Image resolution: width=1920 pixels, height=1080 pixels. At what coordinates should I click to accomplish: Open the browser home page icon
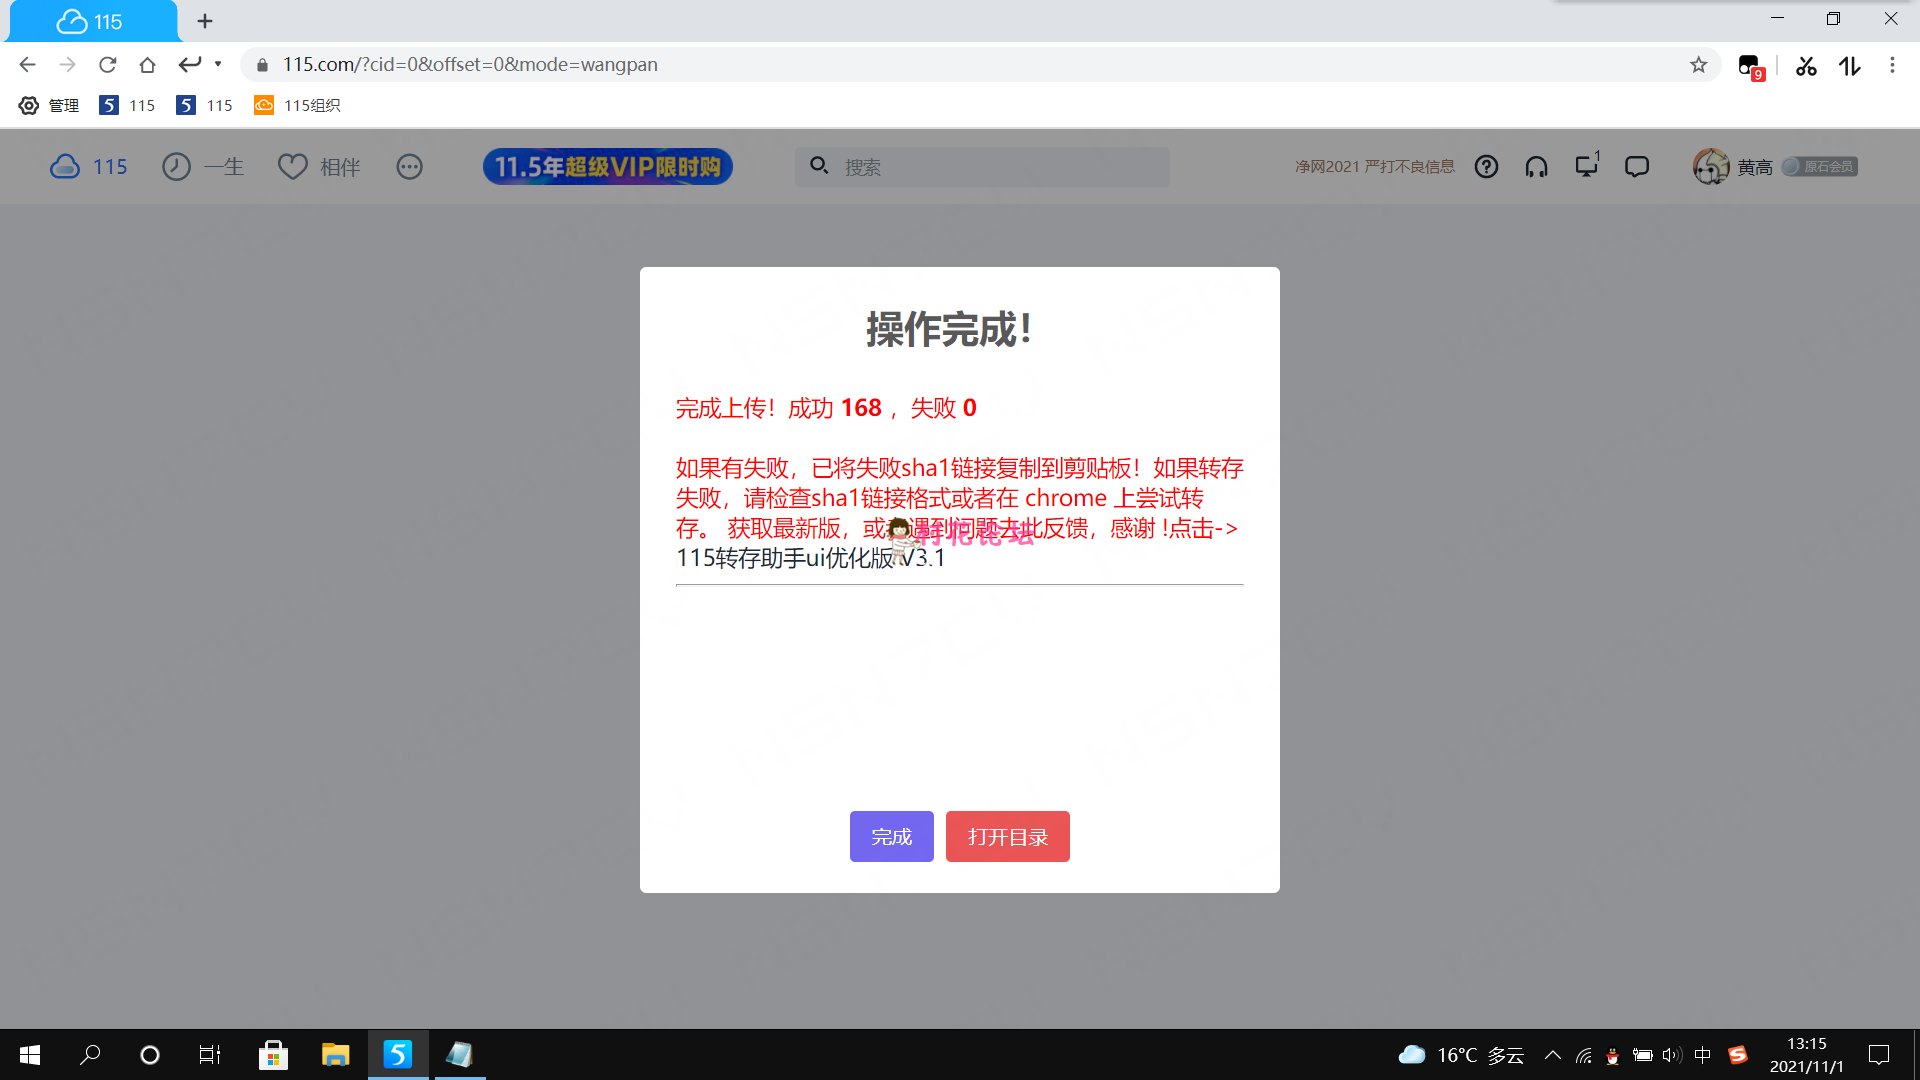147,64
